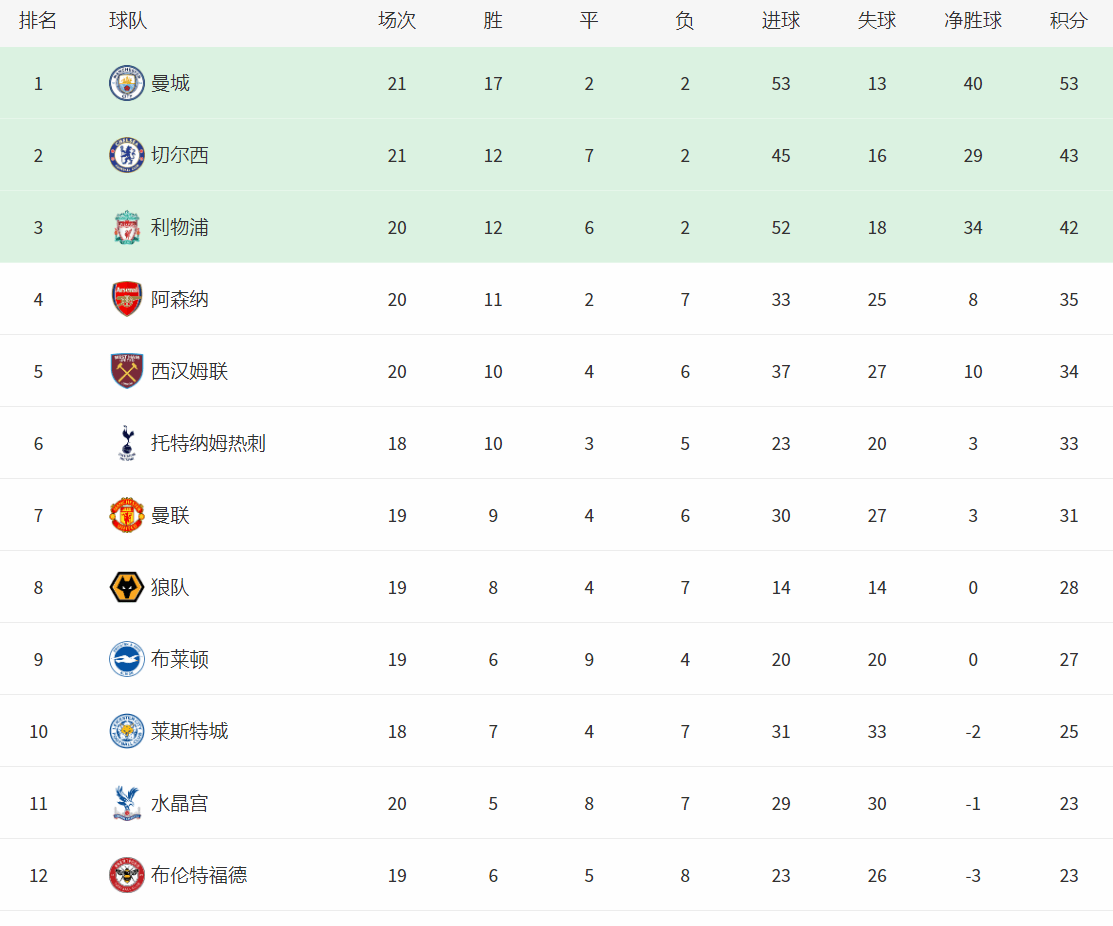Click the Tottenham Hotspur cockerel logo

[x=127, y=443]
